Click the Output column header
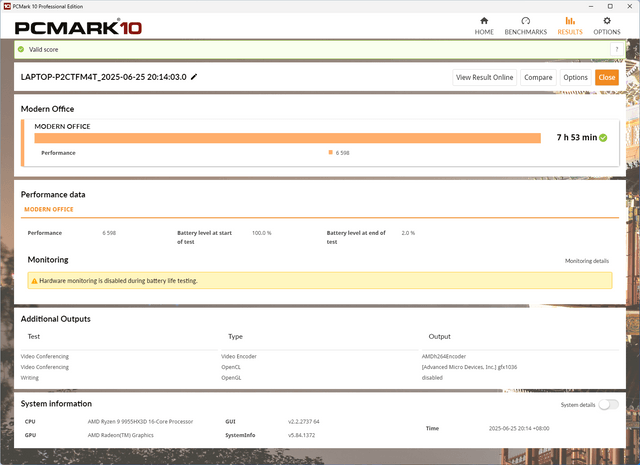The image size is (640, 465). click(x=439, y=336)
